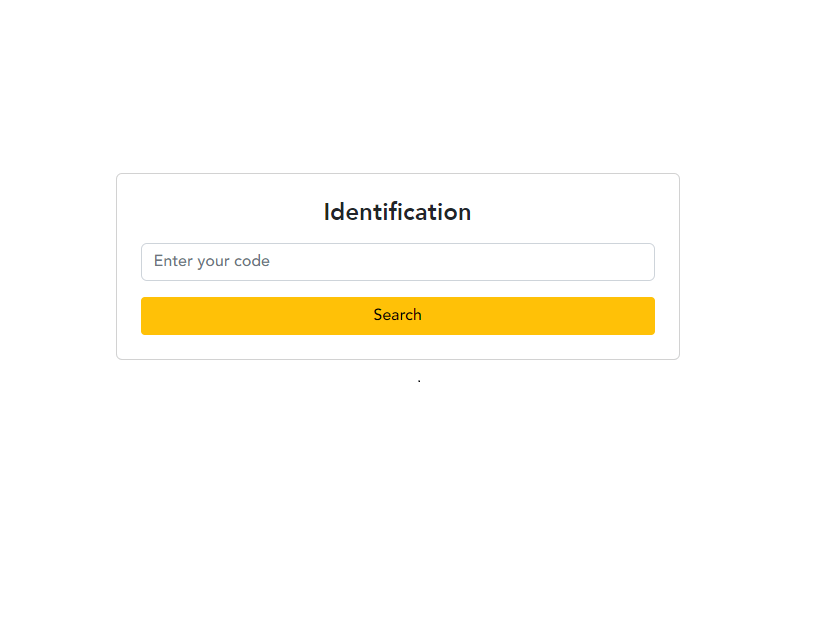The width and height of the screenshot is (838, 630).
Task: Click the middle of the code input
Action: point(398,262)
